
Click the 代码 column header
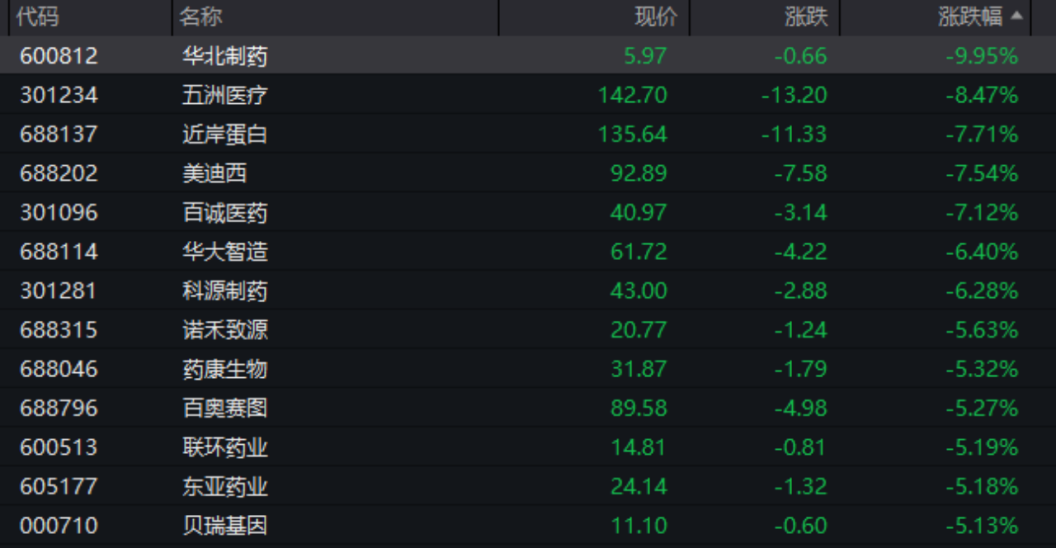click(x=38, y=17)
